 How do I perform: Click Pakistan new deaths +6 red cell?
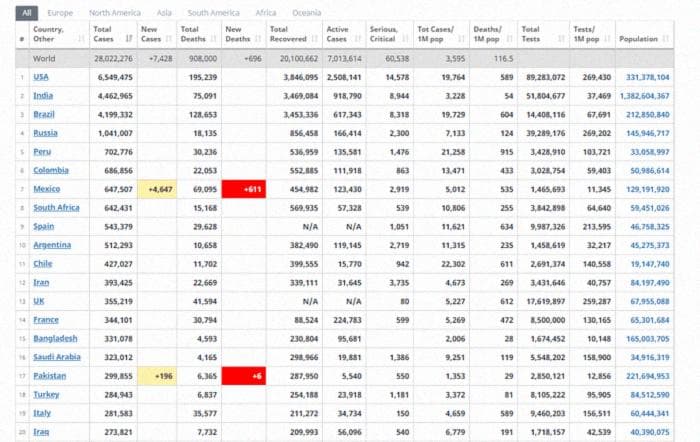click(244, 376)
